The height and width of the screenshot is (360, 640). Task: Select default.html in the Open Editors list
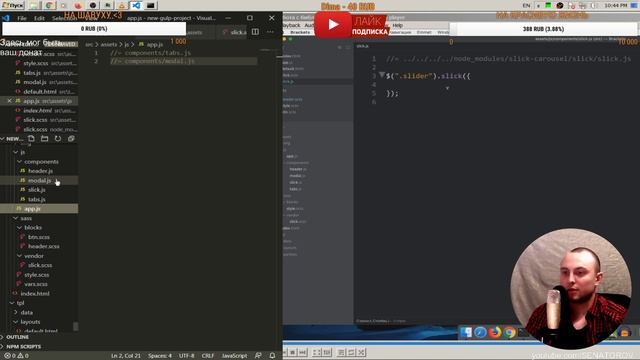coord(40,91)
